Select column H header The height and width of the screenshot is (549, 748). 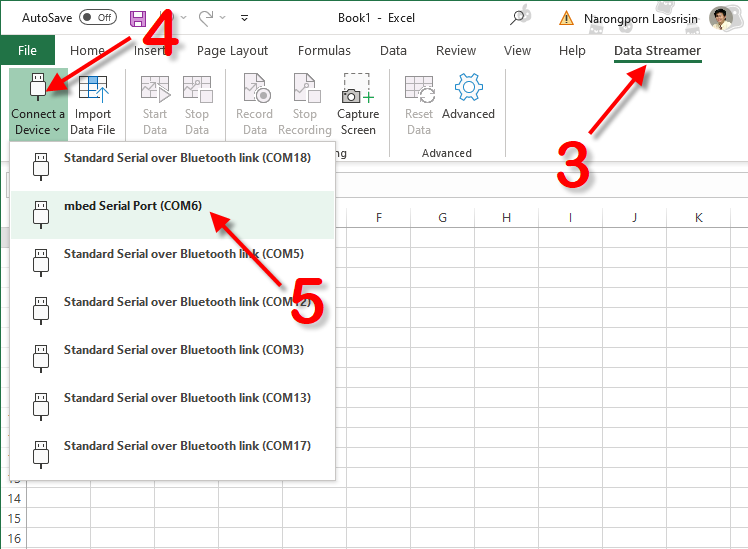point(507,218)
